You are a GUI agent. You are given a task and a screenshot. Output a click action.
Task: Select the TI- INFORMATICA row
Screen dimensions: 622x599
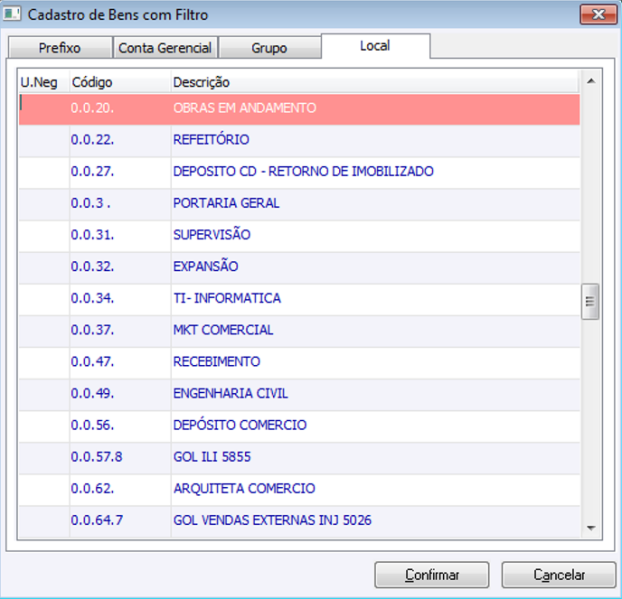click(x=299, y=299)
